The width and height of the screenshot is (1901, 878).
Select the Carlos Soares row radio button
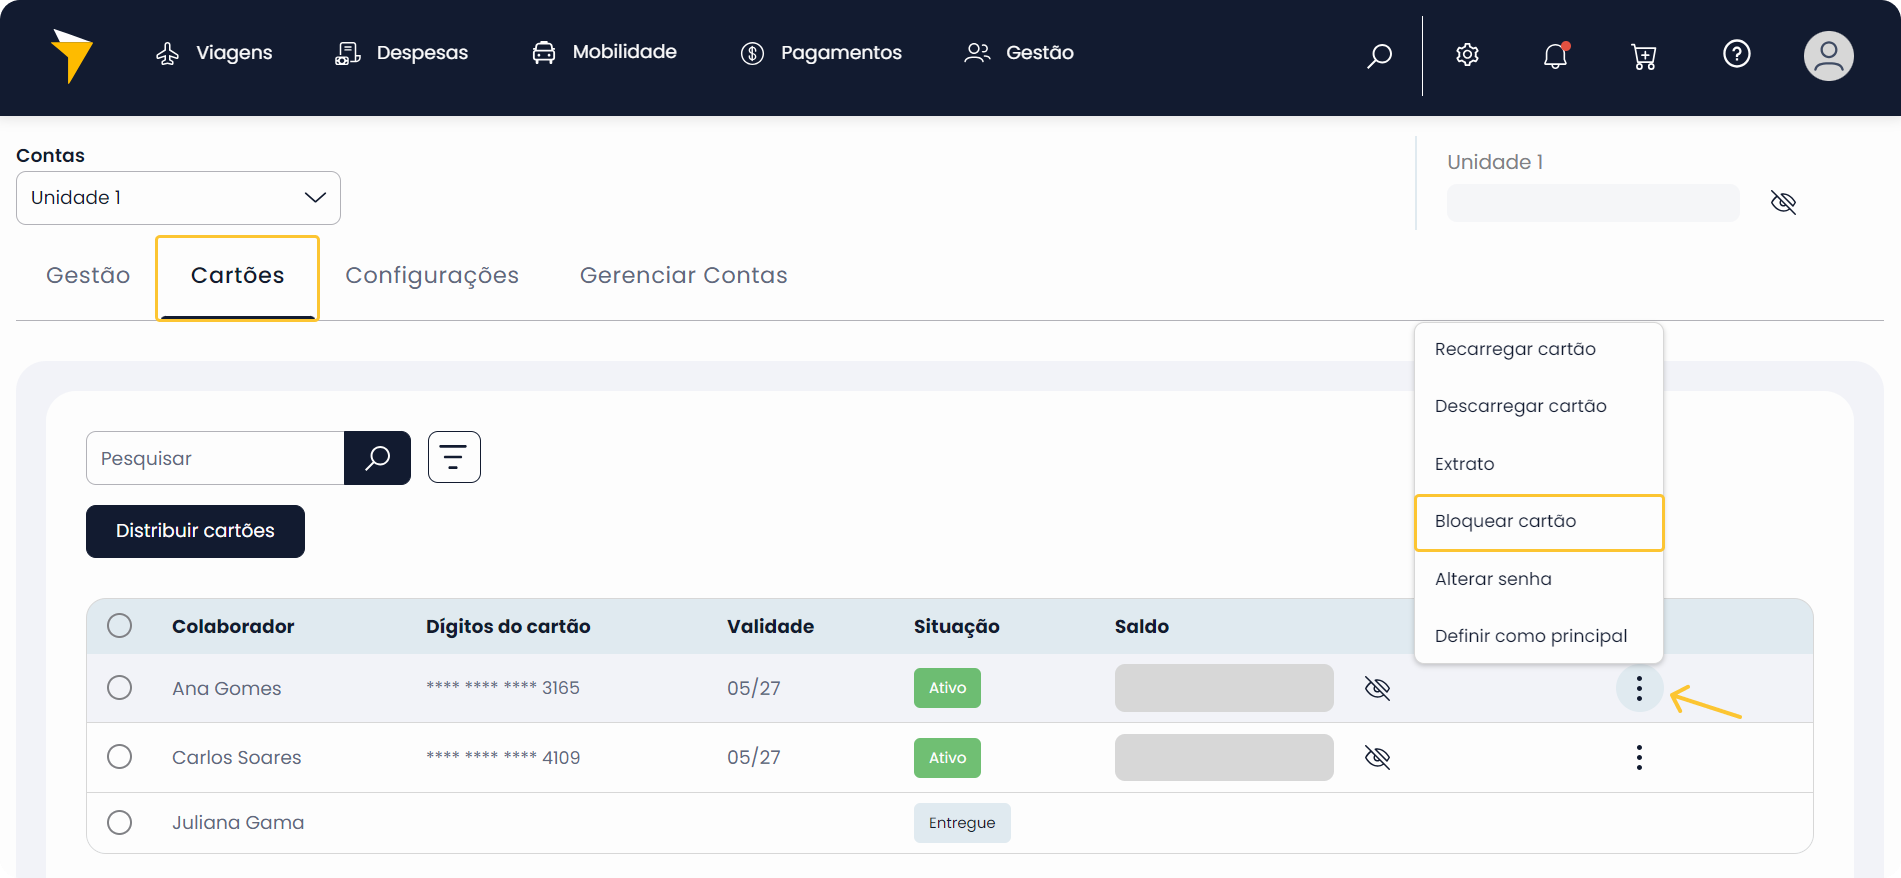click(x=120, y=757)
